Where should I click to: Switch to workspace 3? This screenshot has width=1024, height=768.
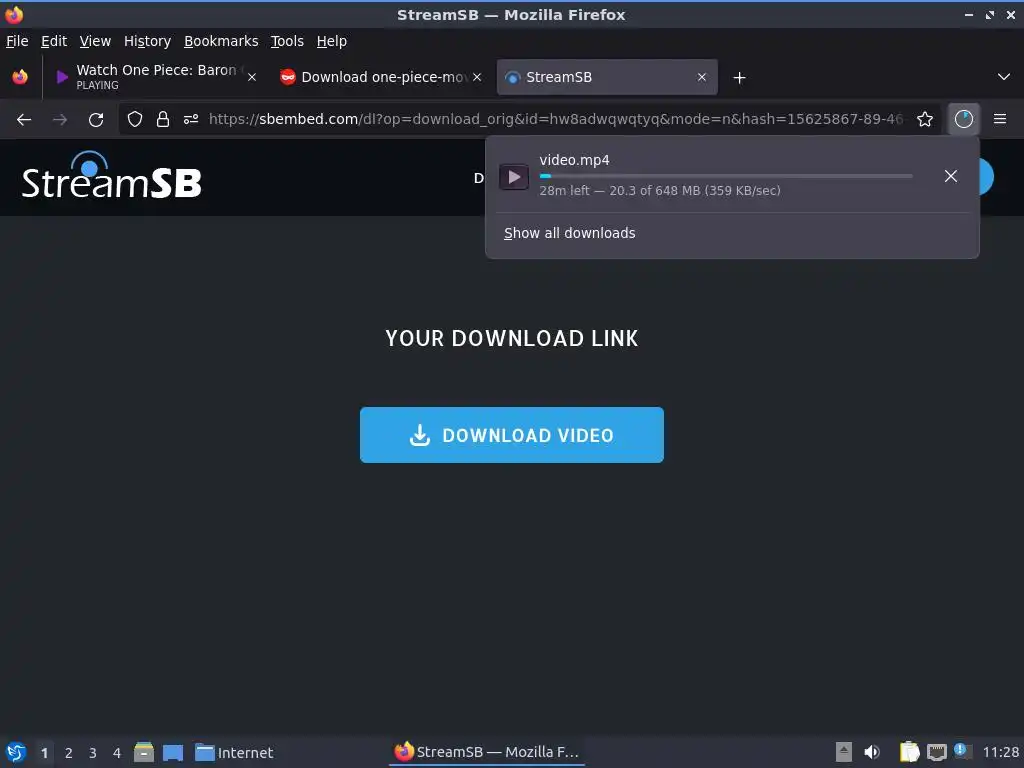tap(93, 753)
